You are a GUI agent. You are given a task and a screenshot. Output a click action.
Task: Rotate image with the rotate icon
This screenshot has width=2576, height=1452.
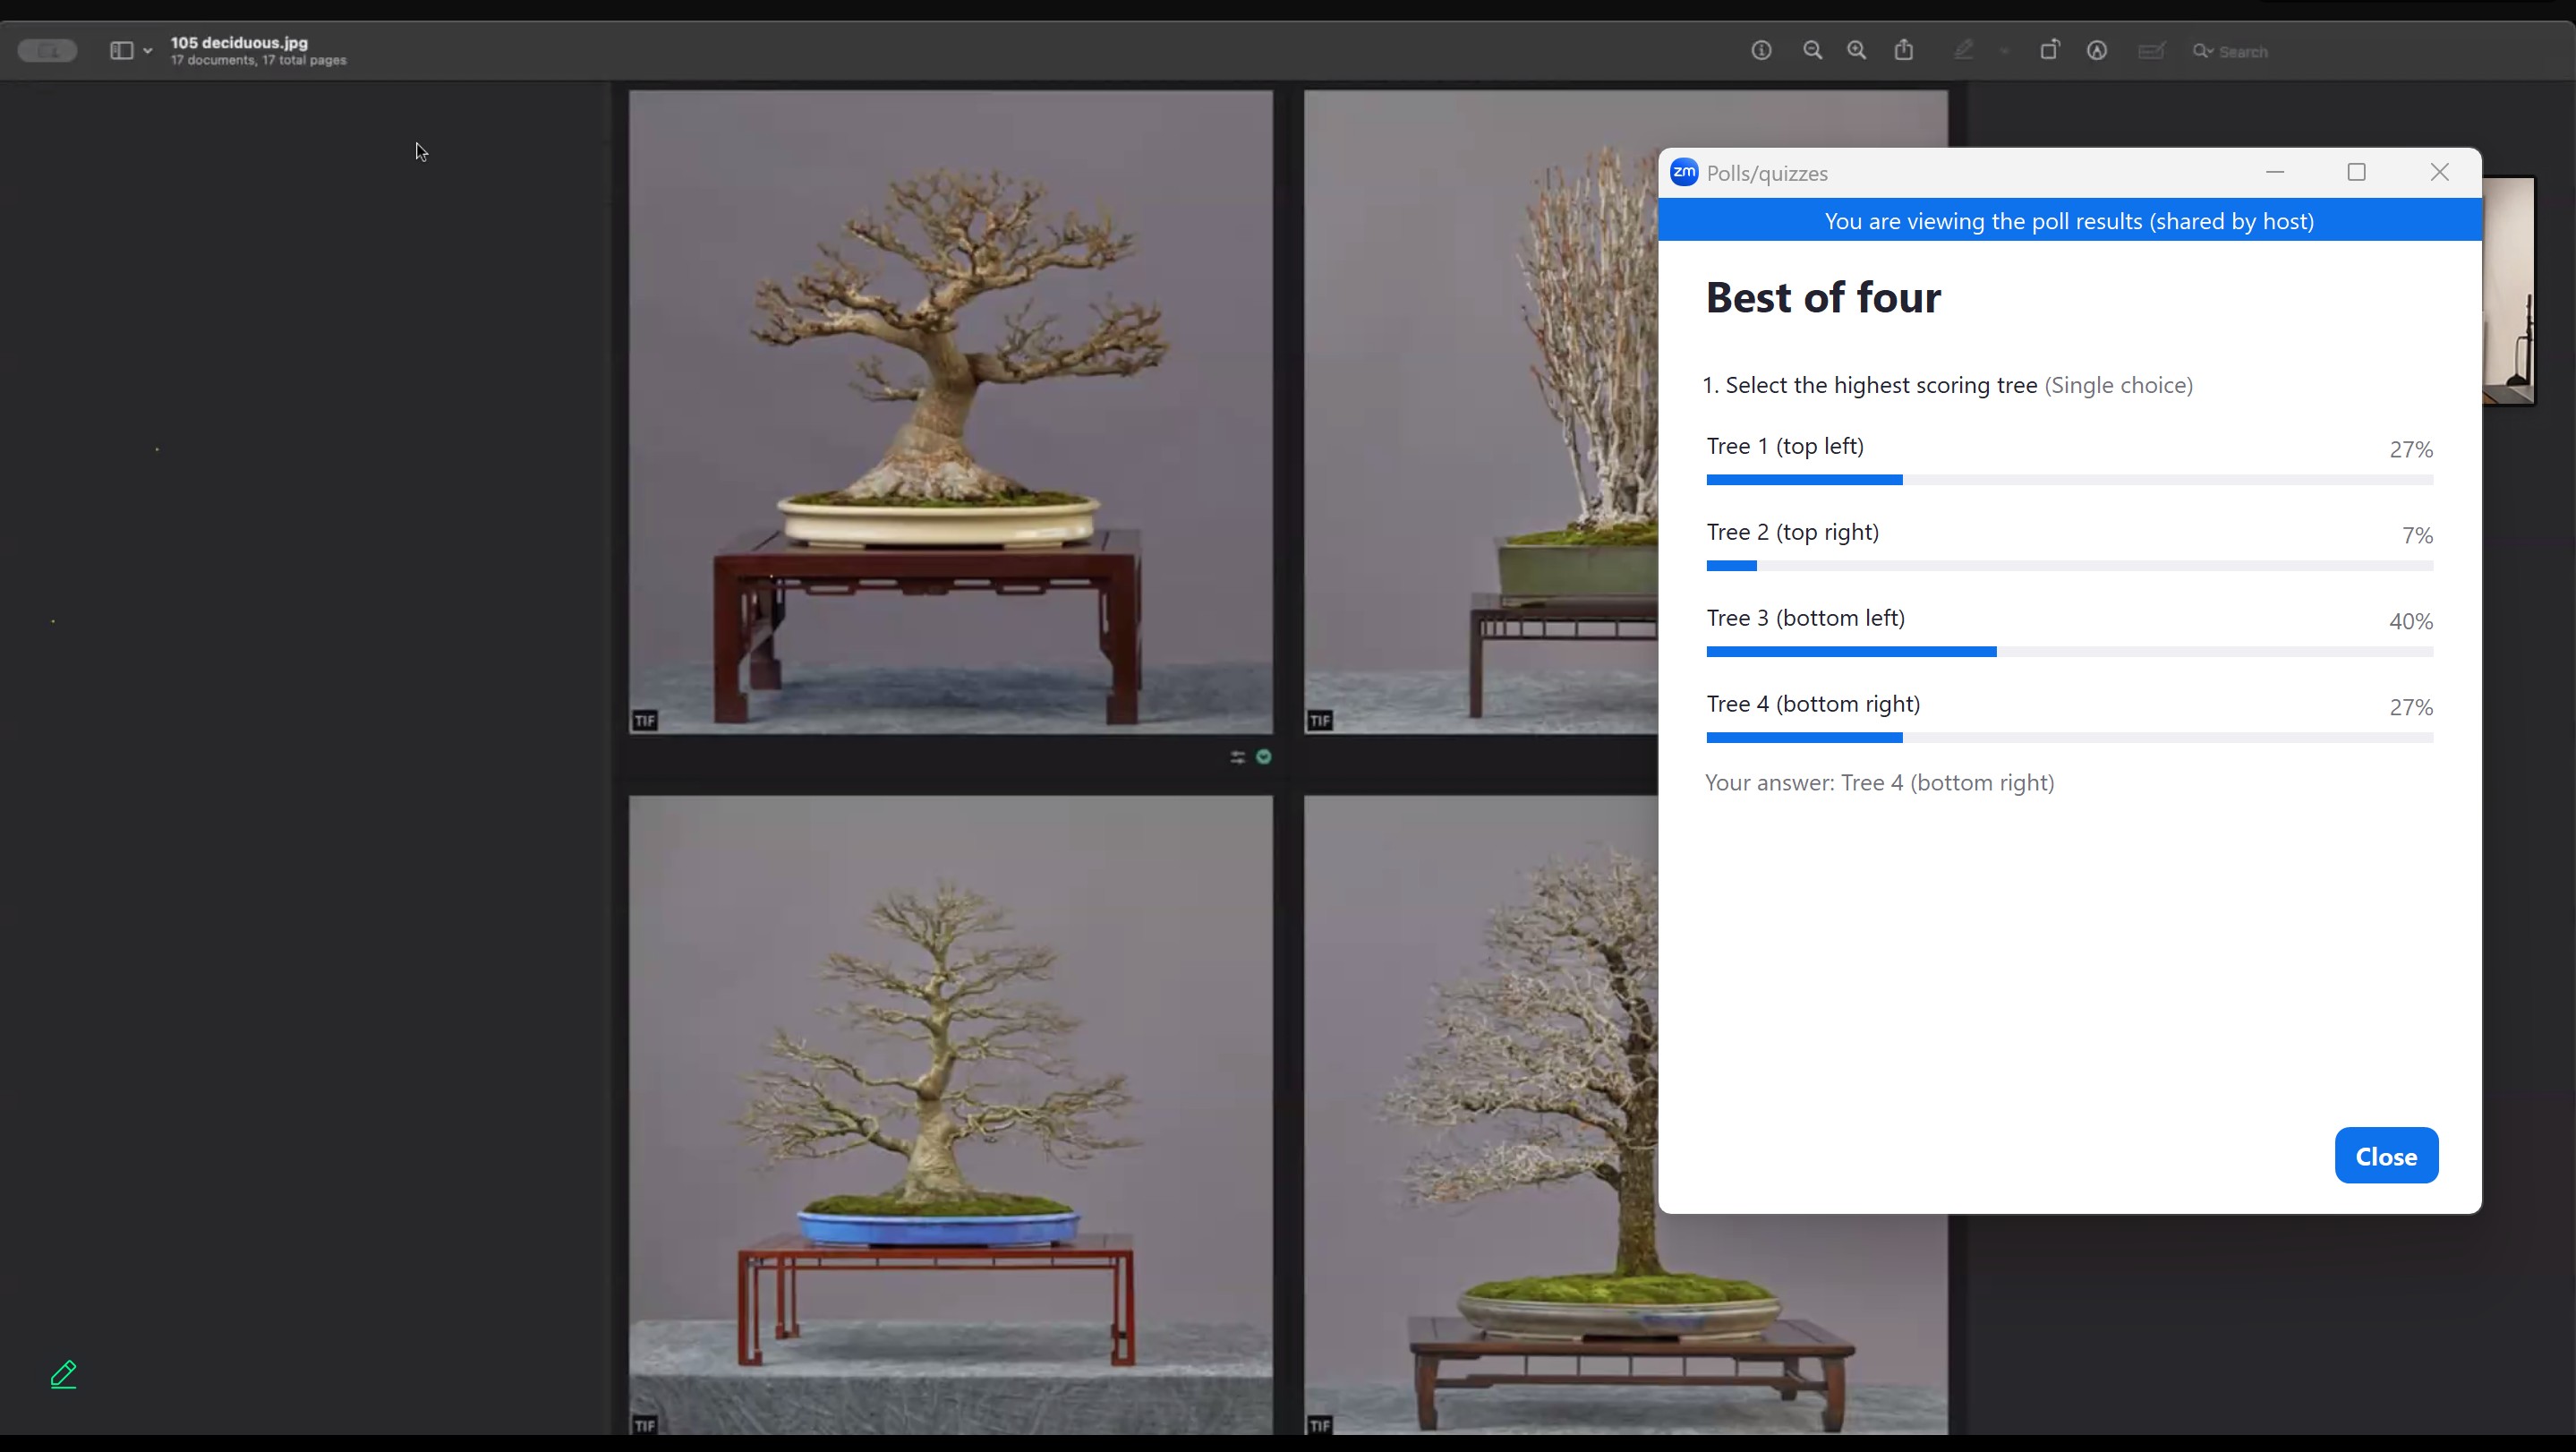click(x=2049, y=51)
